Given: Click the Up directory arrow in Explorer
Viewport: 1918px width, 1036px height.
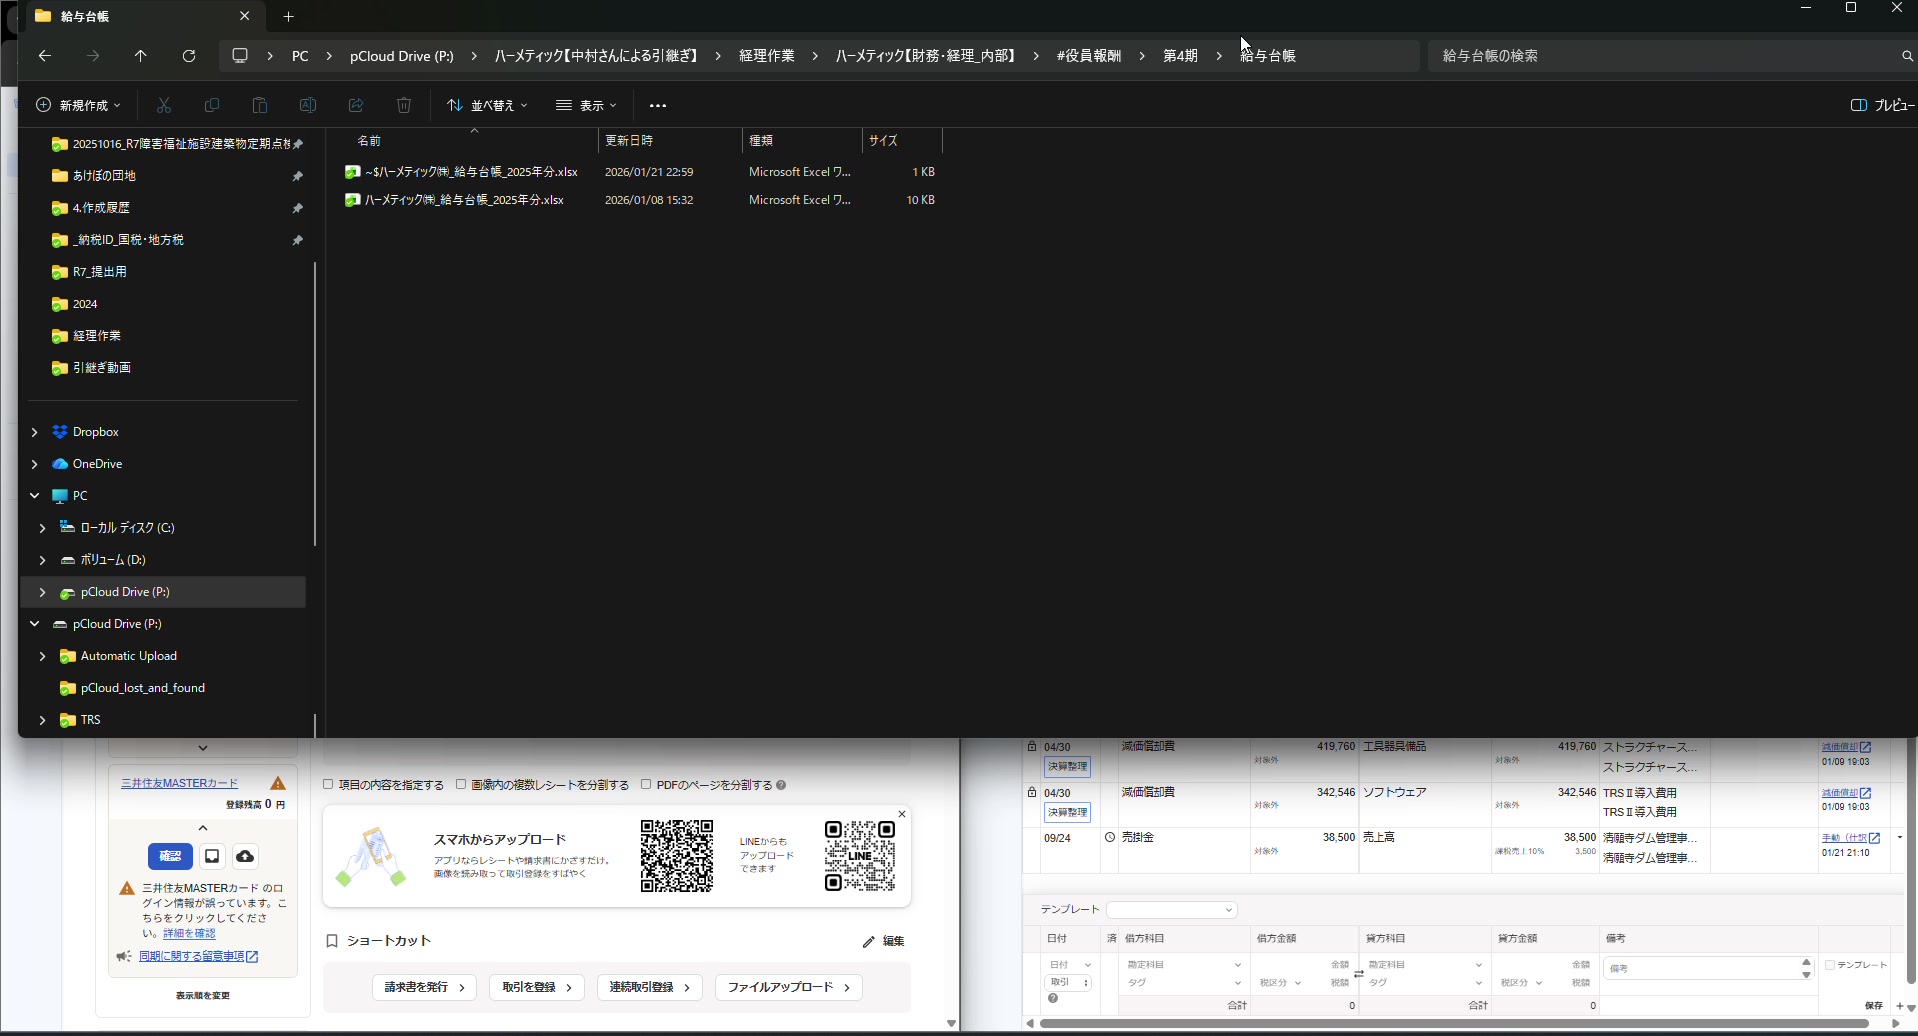Looking at the screenshot, I should [x=141, y=56].
